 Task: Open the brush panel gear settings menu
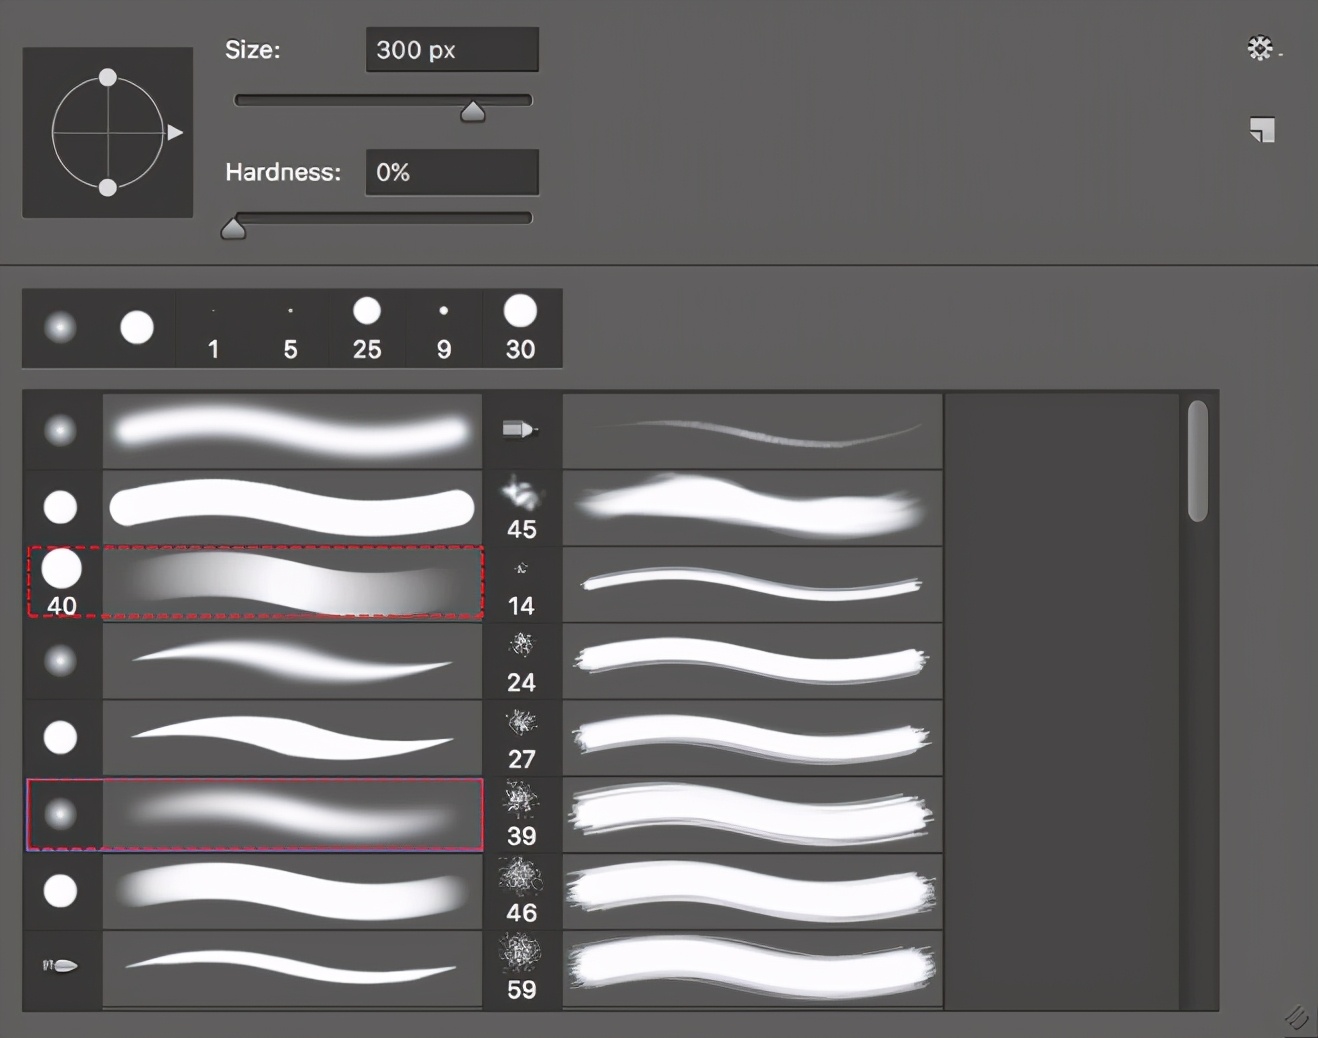point(1260,48)
